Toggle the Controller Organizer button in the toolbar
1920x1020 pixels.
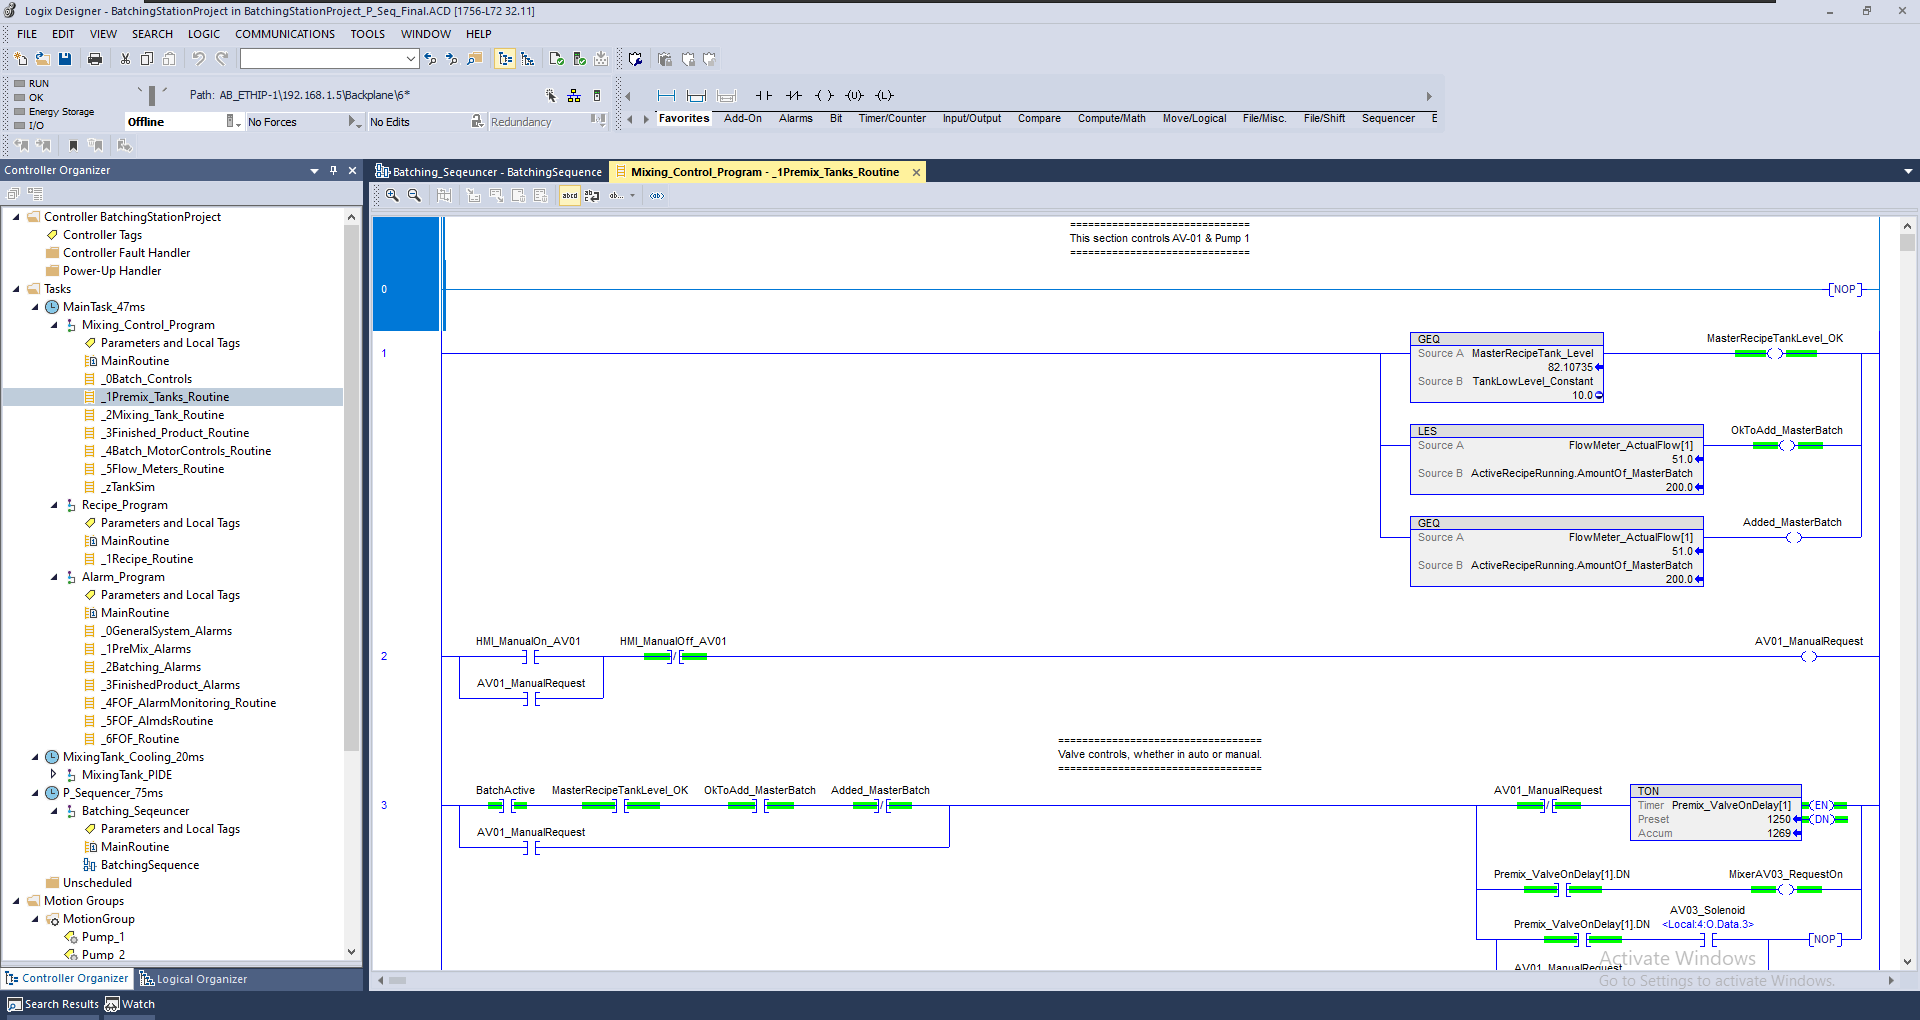(505, 59)
